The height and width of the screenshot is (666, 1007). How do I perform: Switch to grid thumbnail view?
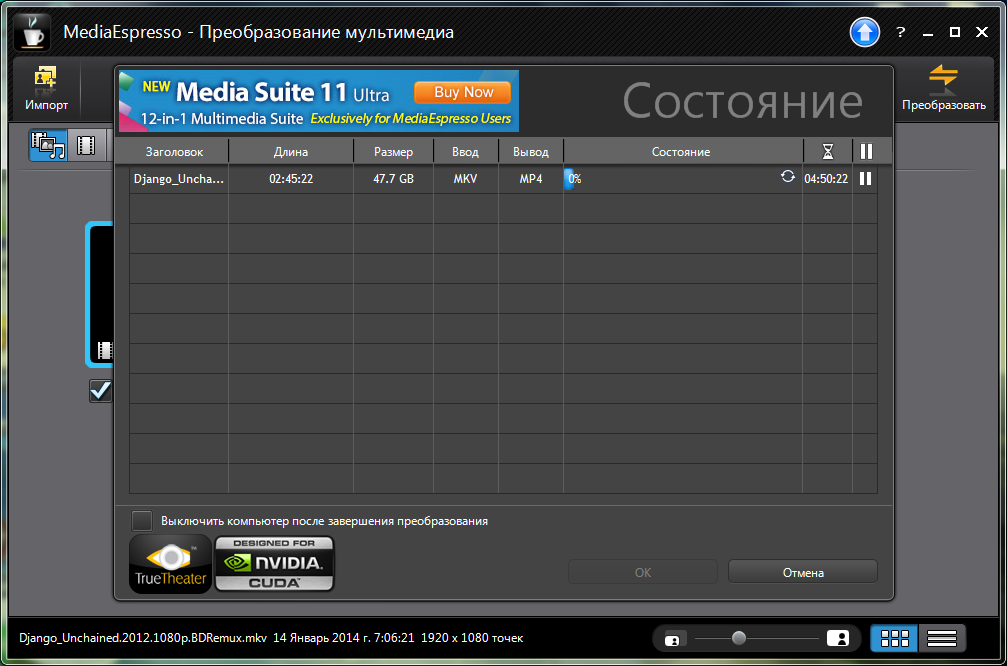pos(895,638)
